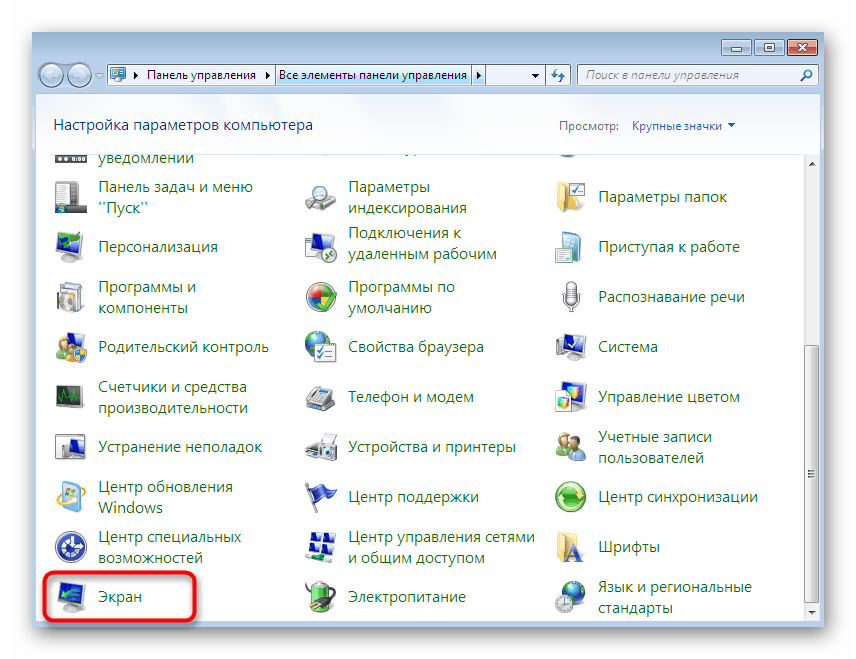The width and height of the screenshot is (856, 659).
Task: Open the Язык и региональные стандарты icon
Action: click(570, 597)
